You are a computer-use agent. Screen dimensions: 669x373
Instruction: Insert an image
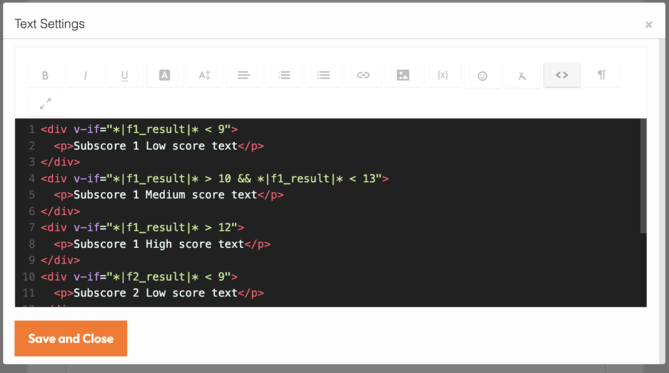(403, 75)
